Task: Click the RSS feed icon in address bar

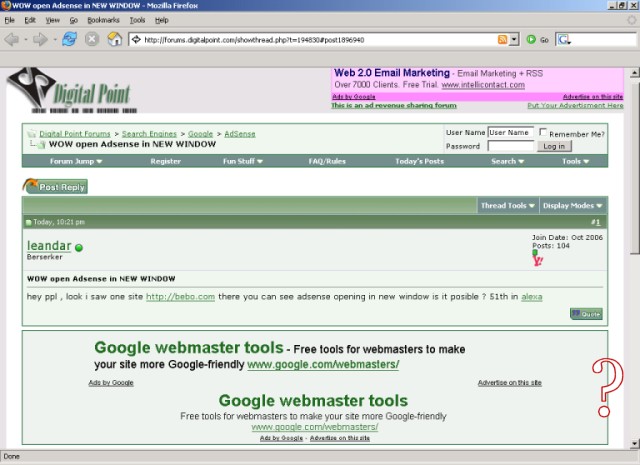Action: click(502, 40)
